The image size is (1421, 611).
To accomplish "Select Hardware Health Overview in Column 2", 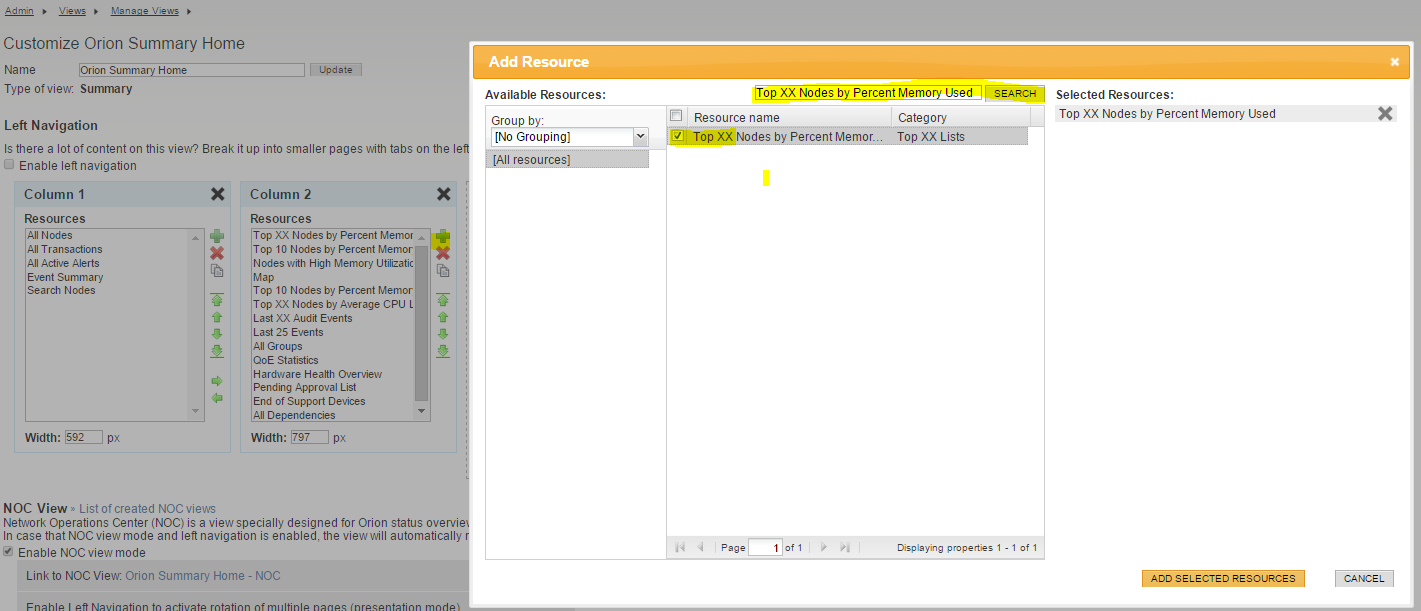I will (317, 375).
